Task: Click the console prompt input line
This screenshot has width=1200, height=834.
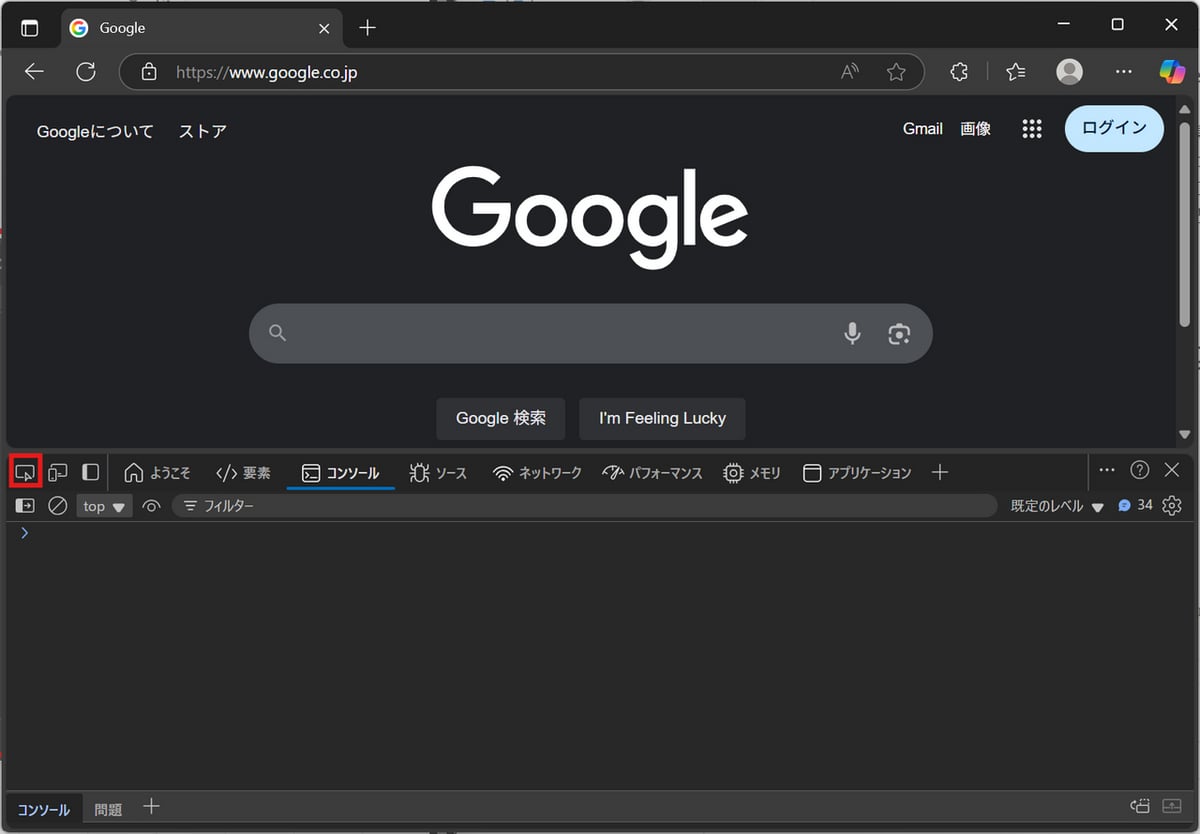Action: 600,534
